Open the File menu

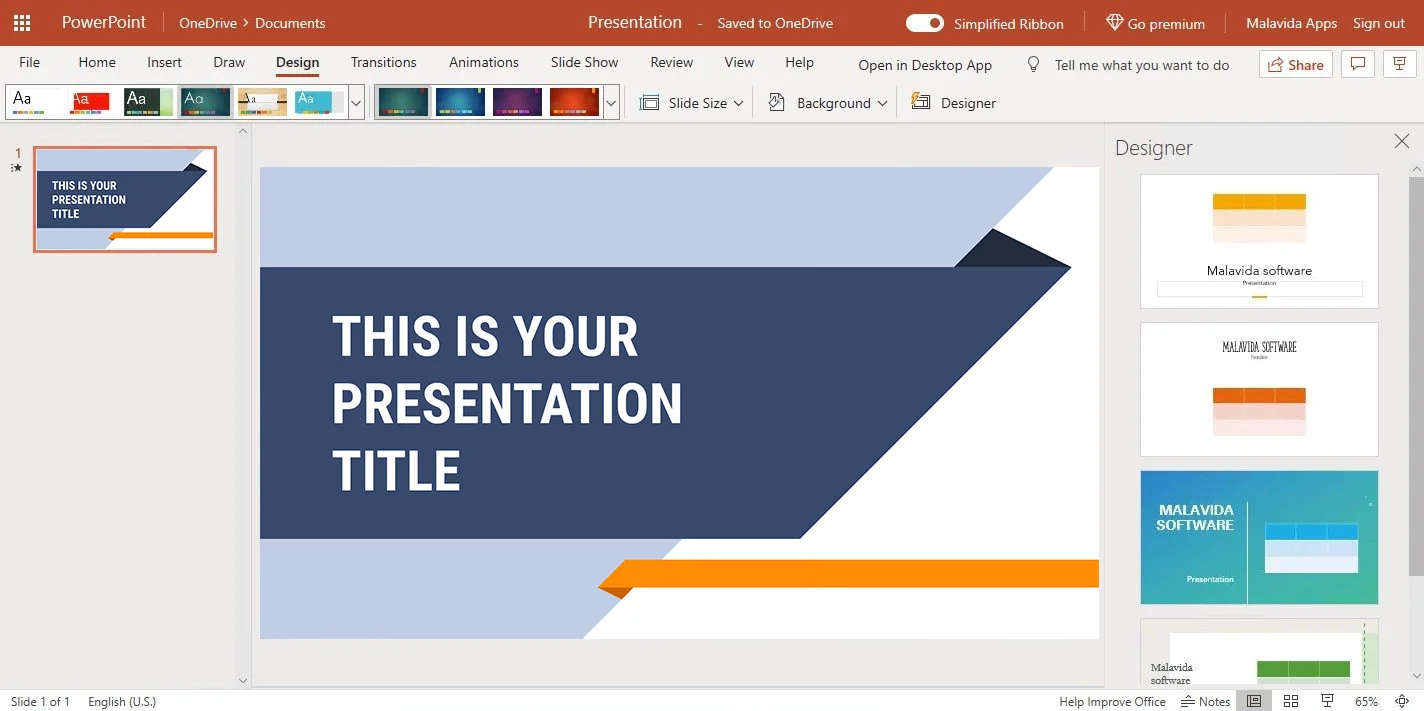(x=30, y=62)
